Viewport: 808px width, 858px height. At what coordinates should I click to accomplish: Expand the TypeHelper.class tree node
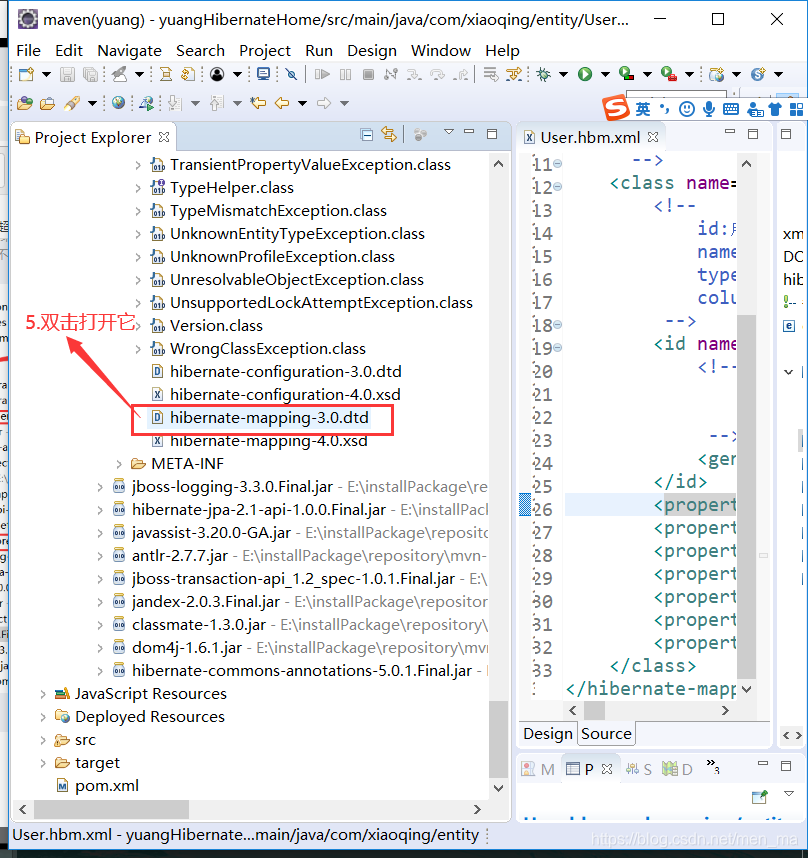pyautogui.click(x=138, y=188)
